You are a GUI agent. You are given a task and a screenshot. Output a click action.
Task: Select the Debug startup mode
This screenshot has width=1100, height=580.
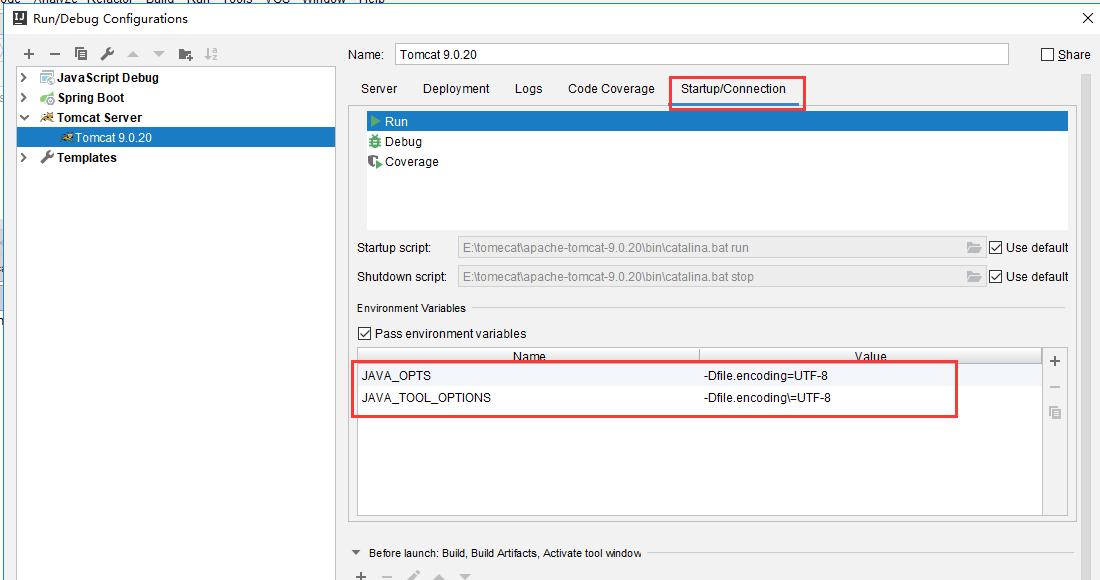point(717,142)
